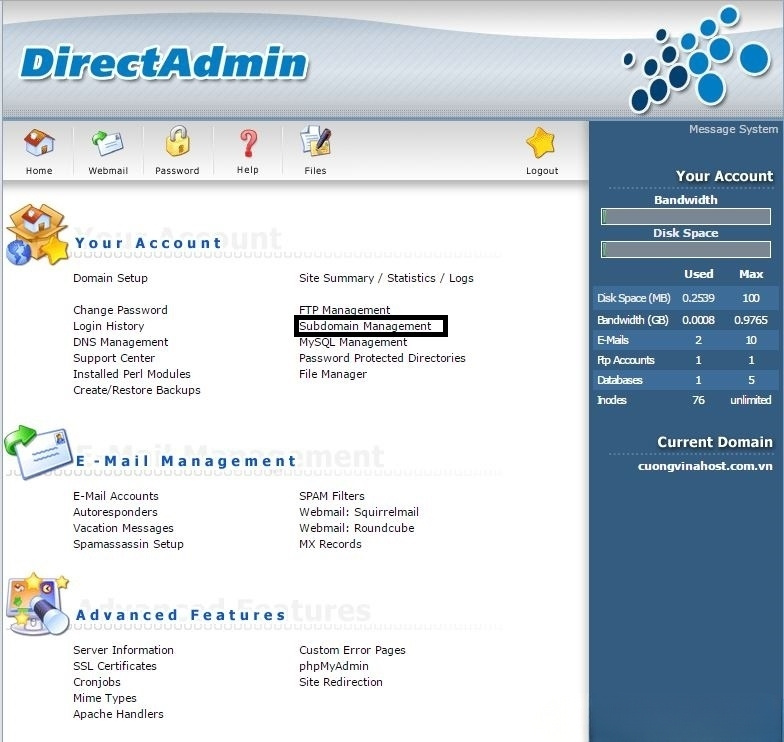Click the 0.2539 disk space used value
This screenshot has width=784, height=742.
click(x=698, y=298)
